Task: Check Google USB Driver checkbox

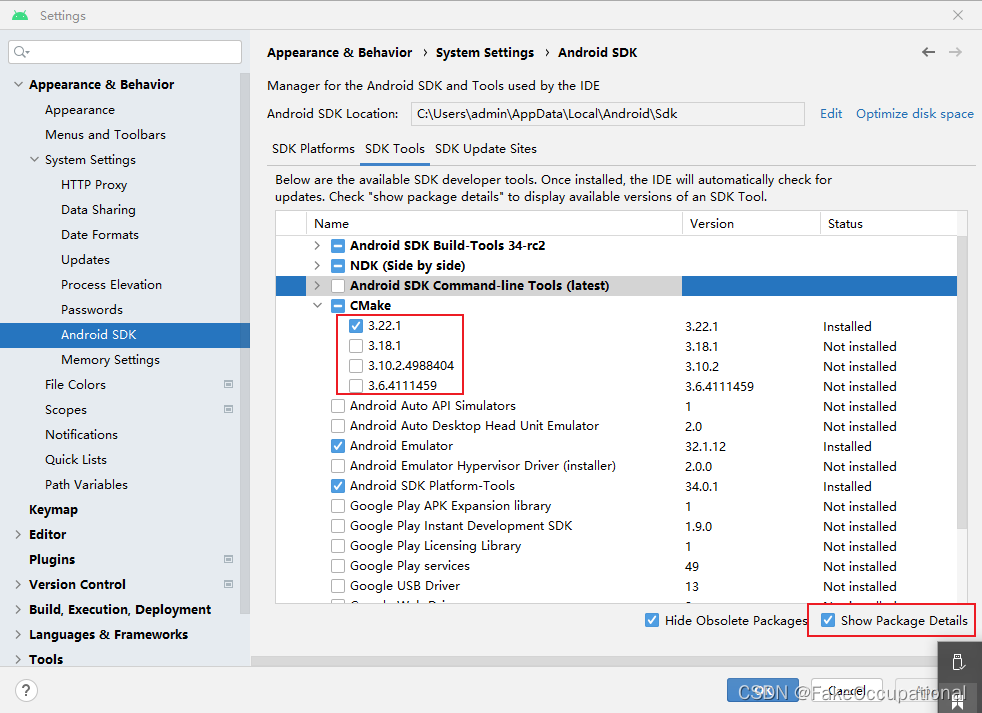Action: [x=338, y=586]
